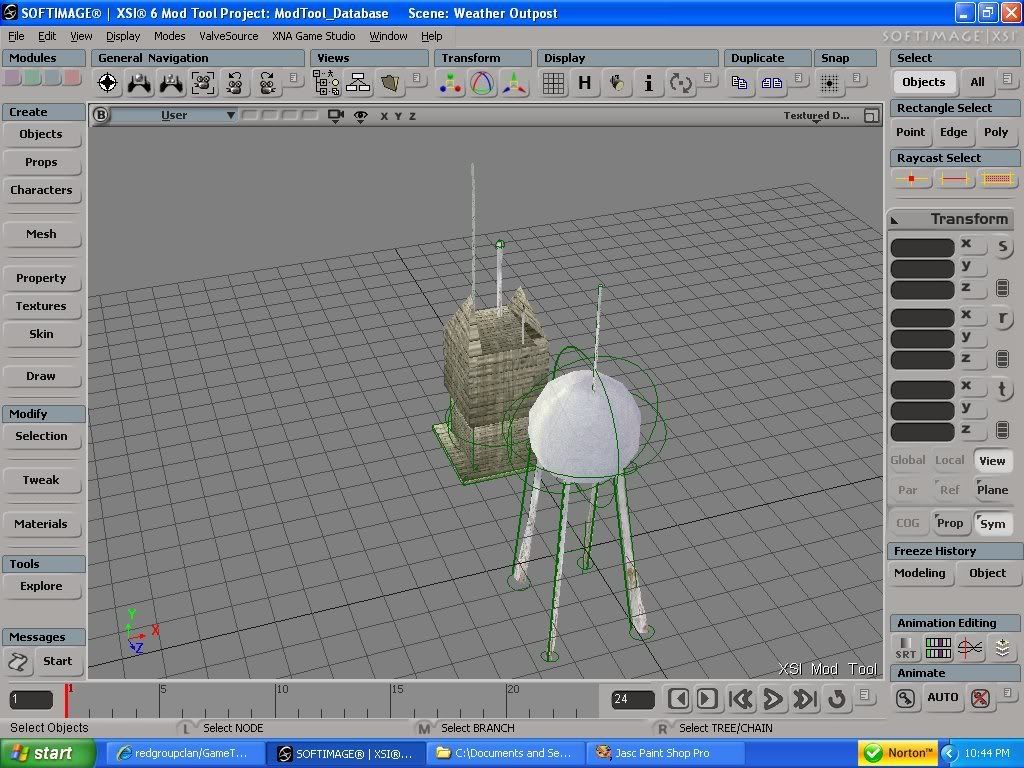Viewport: 1024px width, 768px height.
Task: Click the Tweak button under Modify
Action: pyautogui.click(x=41, y=480)
